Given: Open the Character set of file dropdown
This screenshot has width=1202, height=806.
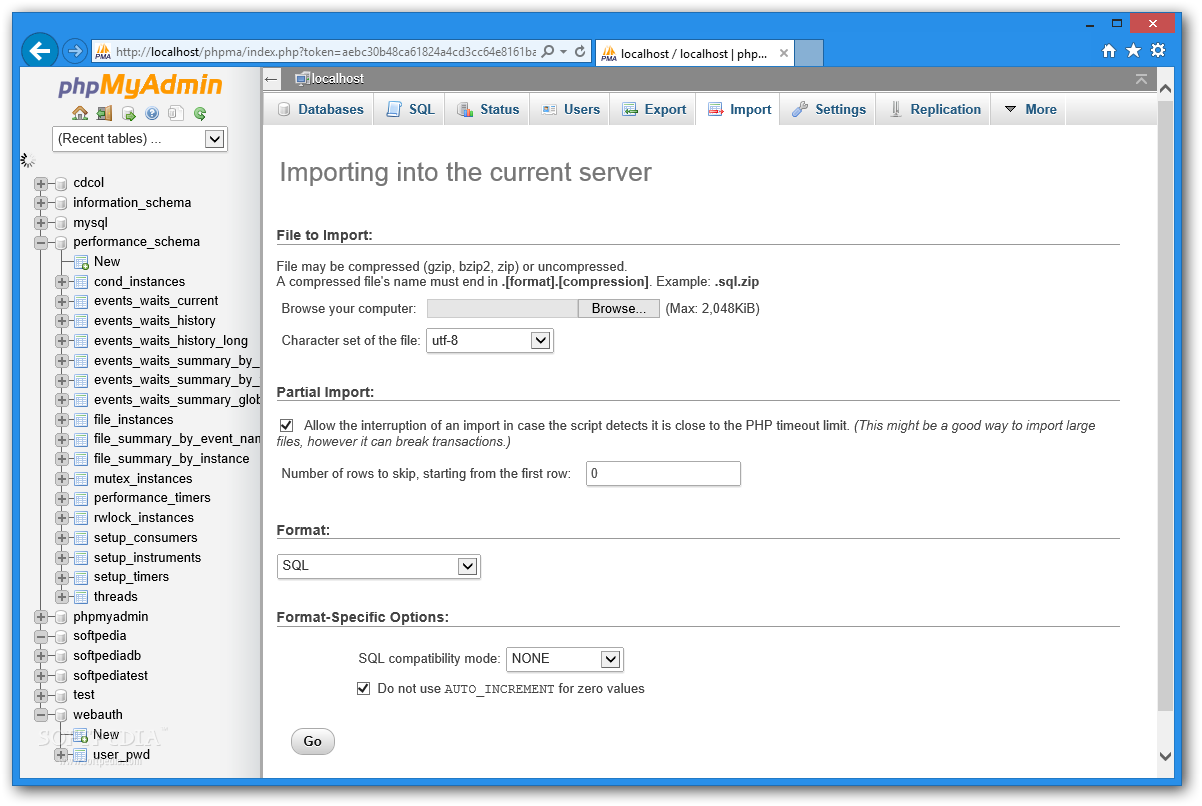Looking at the screenshot, I should (x=490, y=340).
